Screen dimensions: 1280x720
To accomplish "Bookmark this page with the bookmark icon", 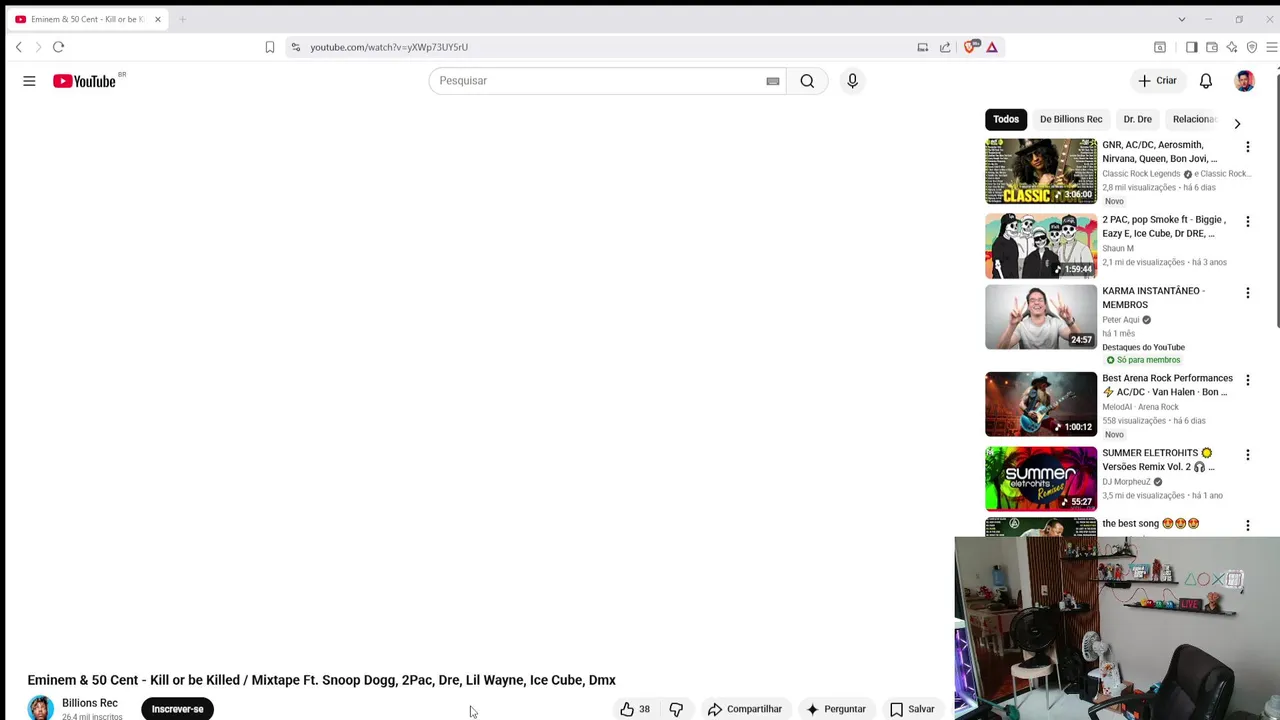I will tap(270, 47).
